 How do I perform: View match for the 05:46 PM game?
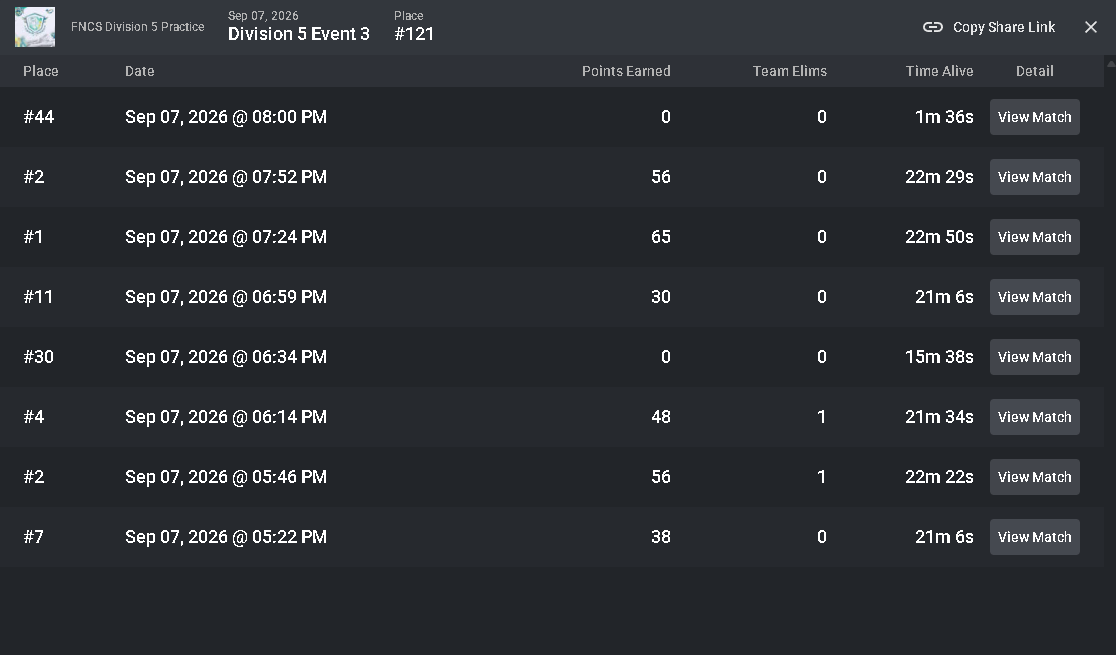click(x=1034, y=477)
